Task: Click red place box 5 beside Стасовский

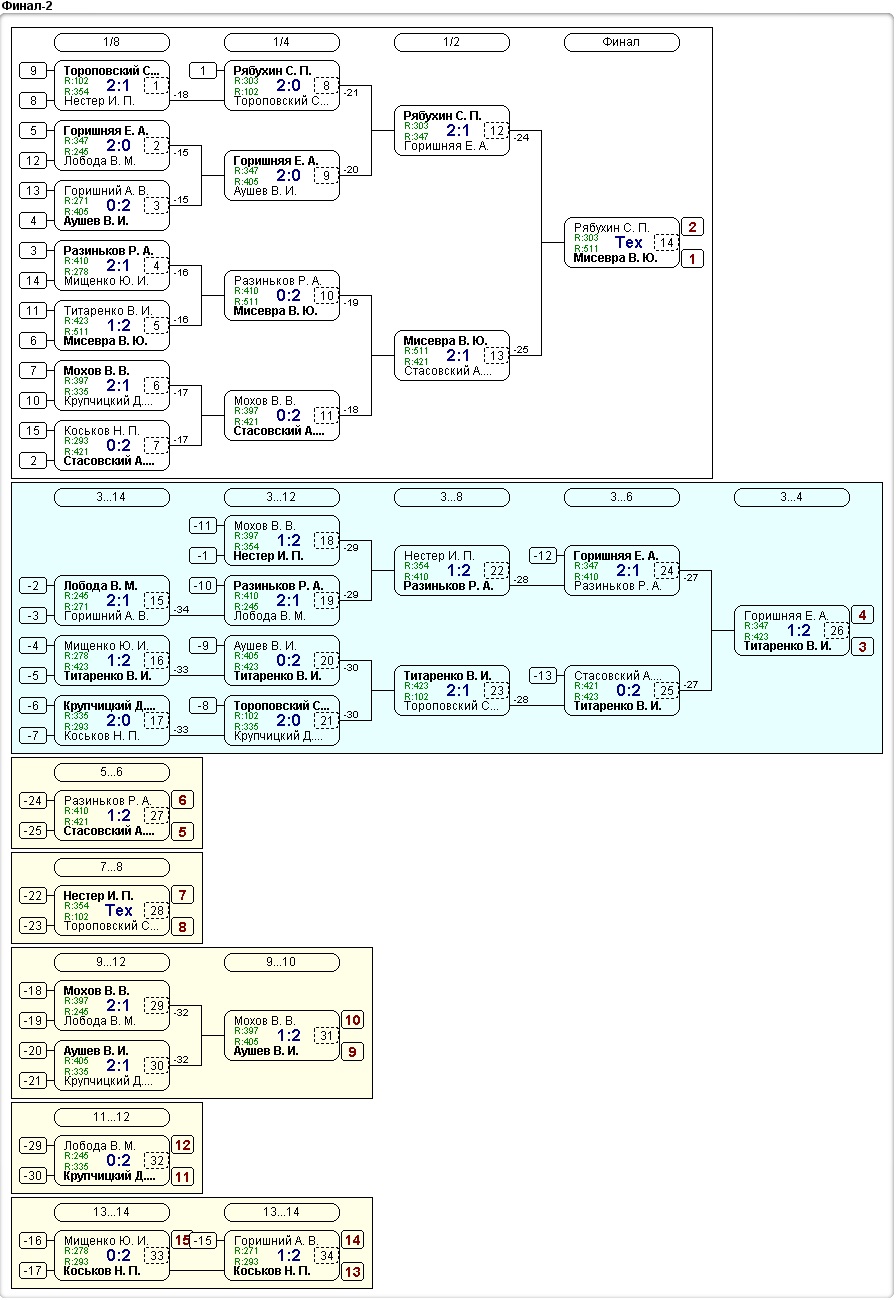Action: tap(183, 831)
